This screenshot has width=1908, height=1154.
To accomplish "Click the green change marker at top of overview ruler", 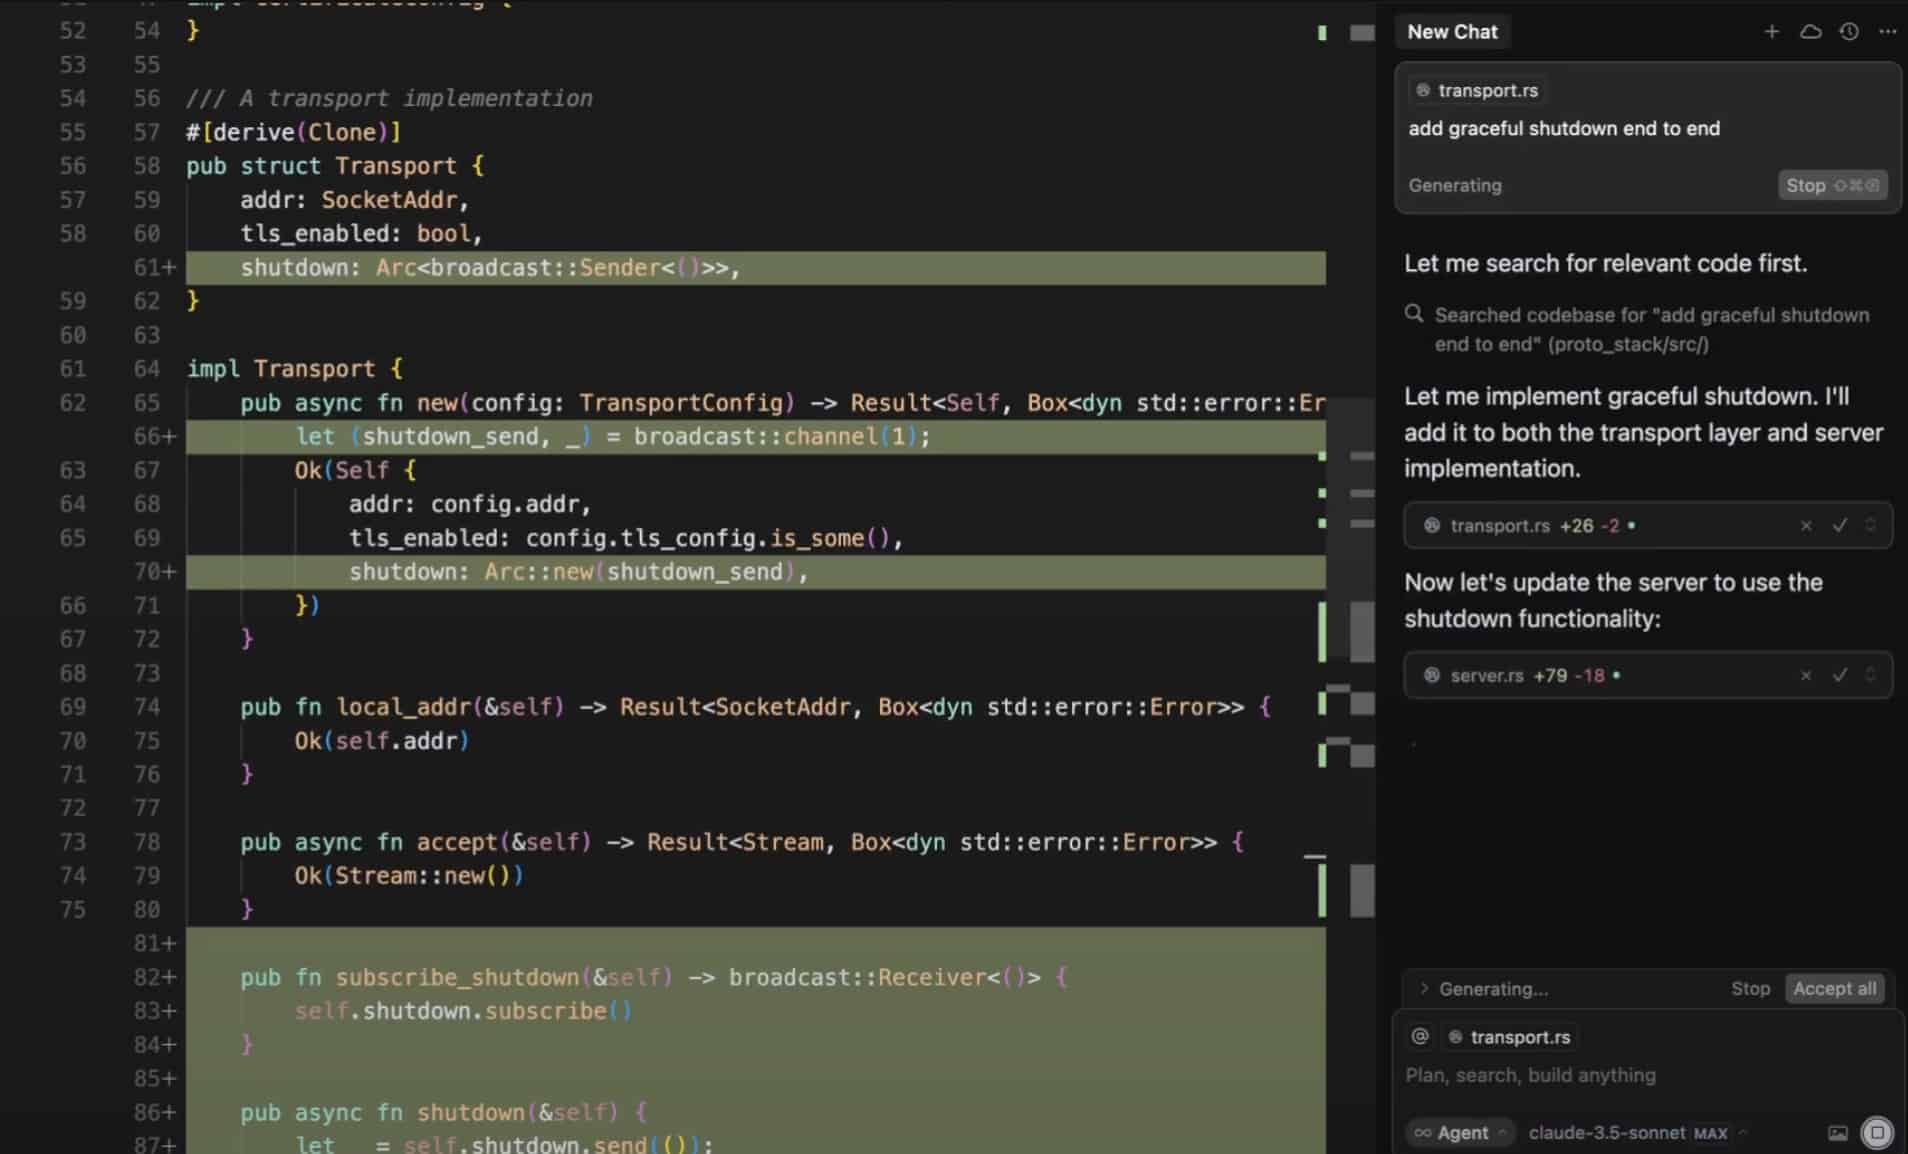I will 1322,33.
